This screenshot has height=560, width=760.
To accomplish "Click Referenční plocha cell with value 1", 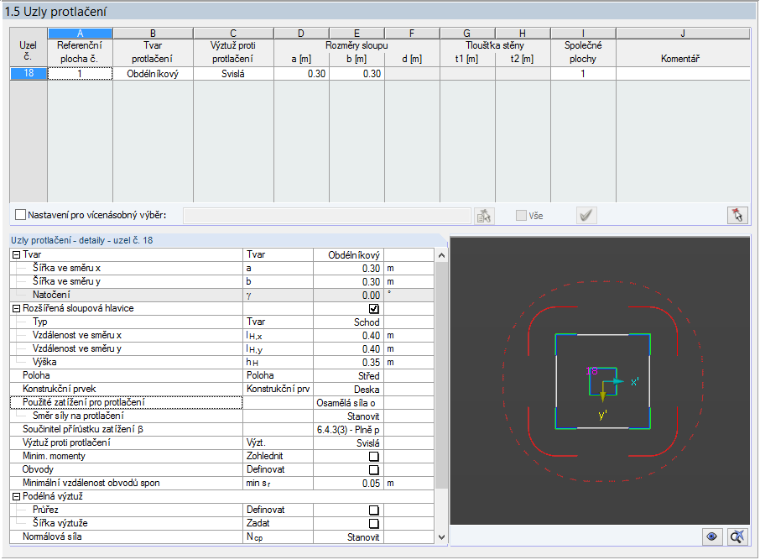I will click(80, 74).
